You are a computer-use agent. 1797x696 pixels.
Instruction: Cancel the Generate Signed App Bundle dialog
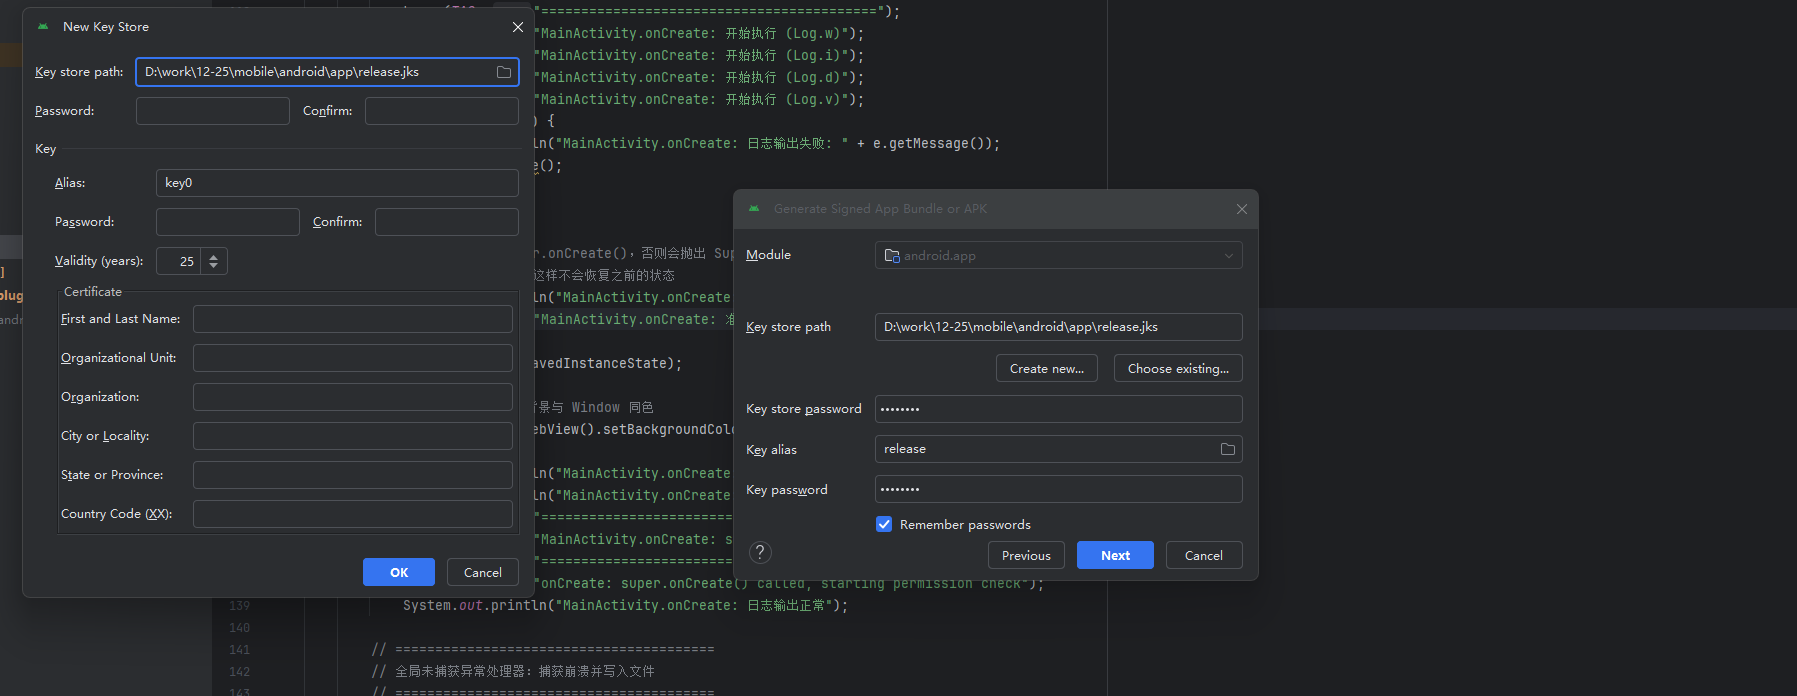click(1204, 555)
